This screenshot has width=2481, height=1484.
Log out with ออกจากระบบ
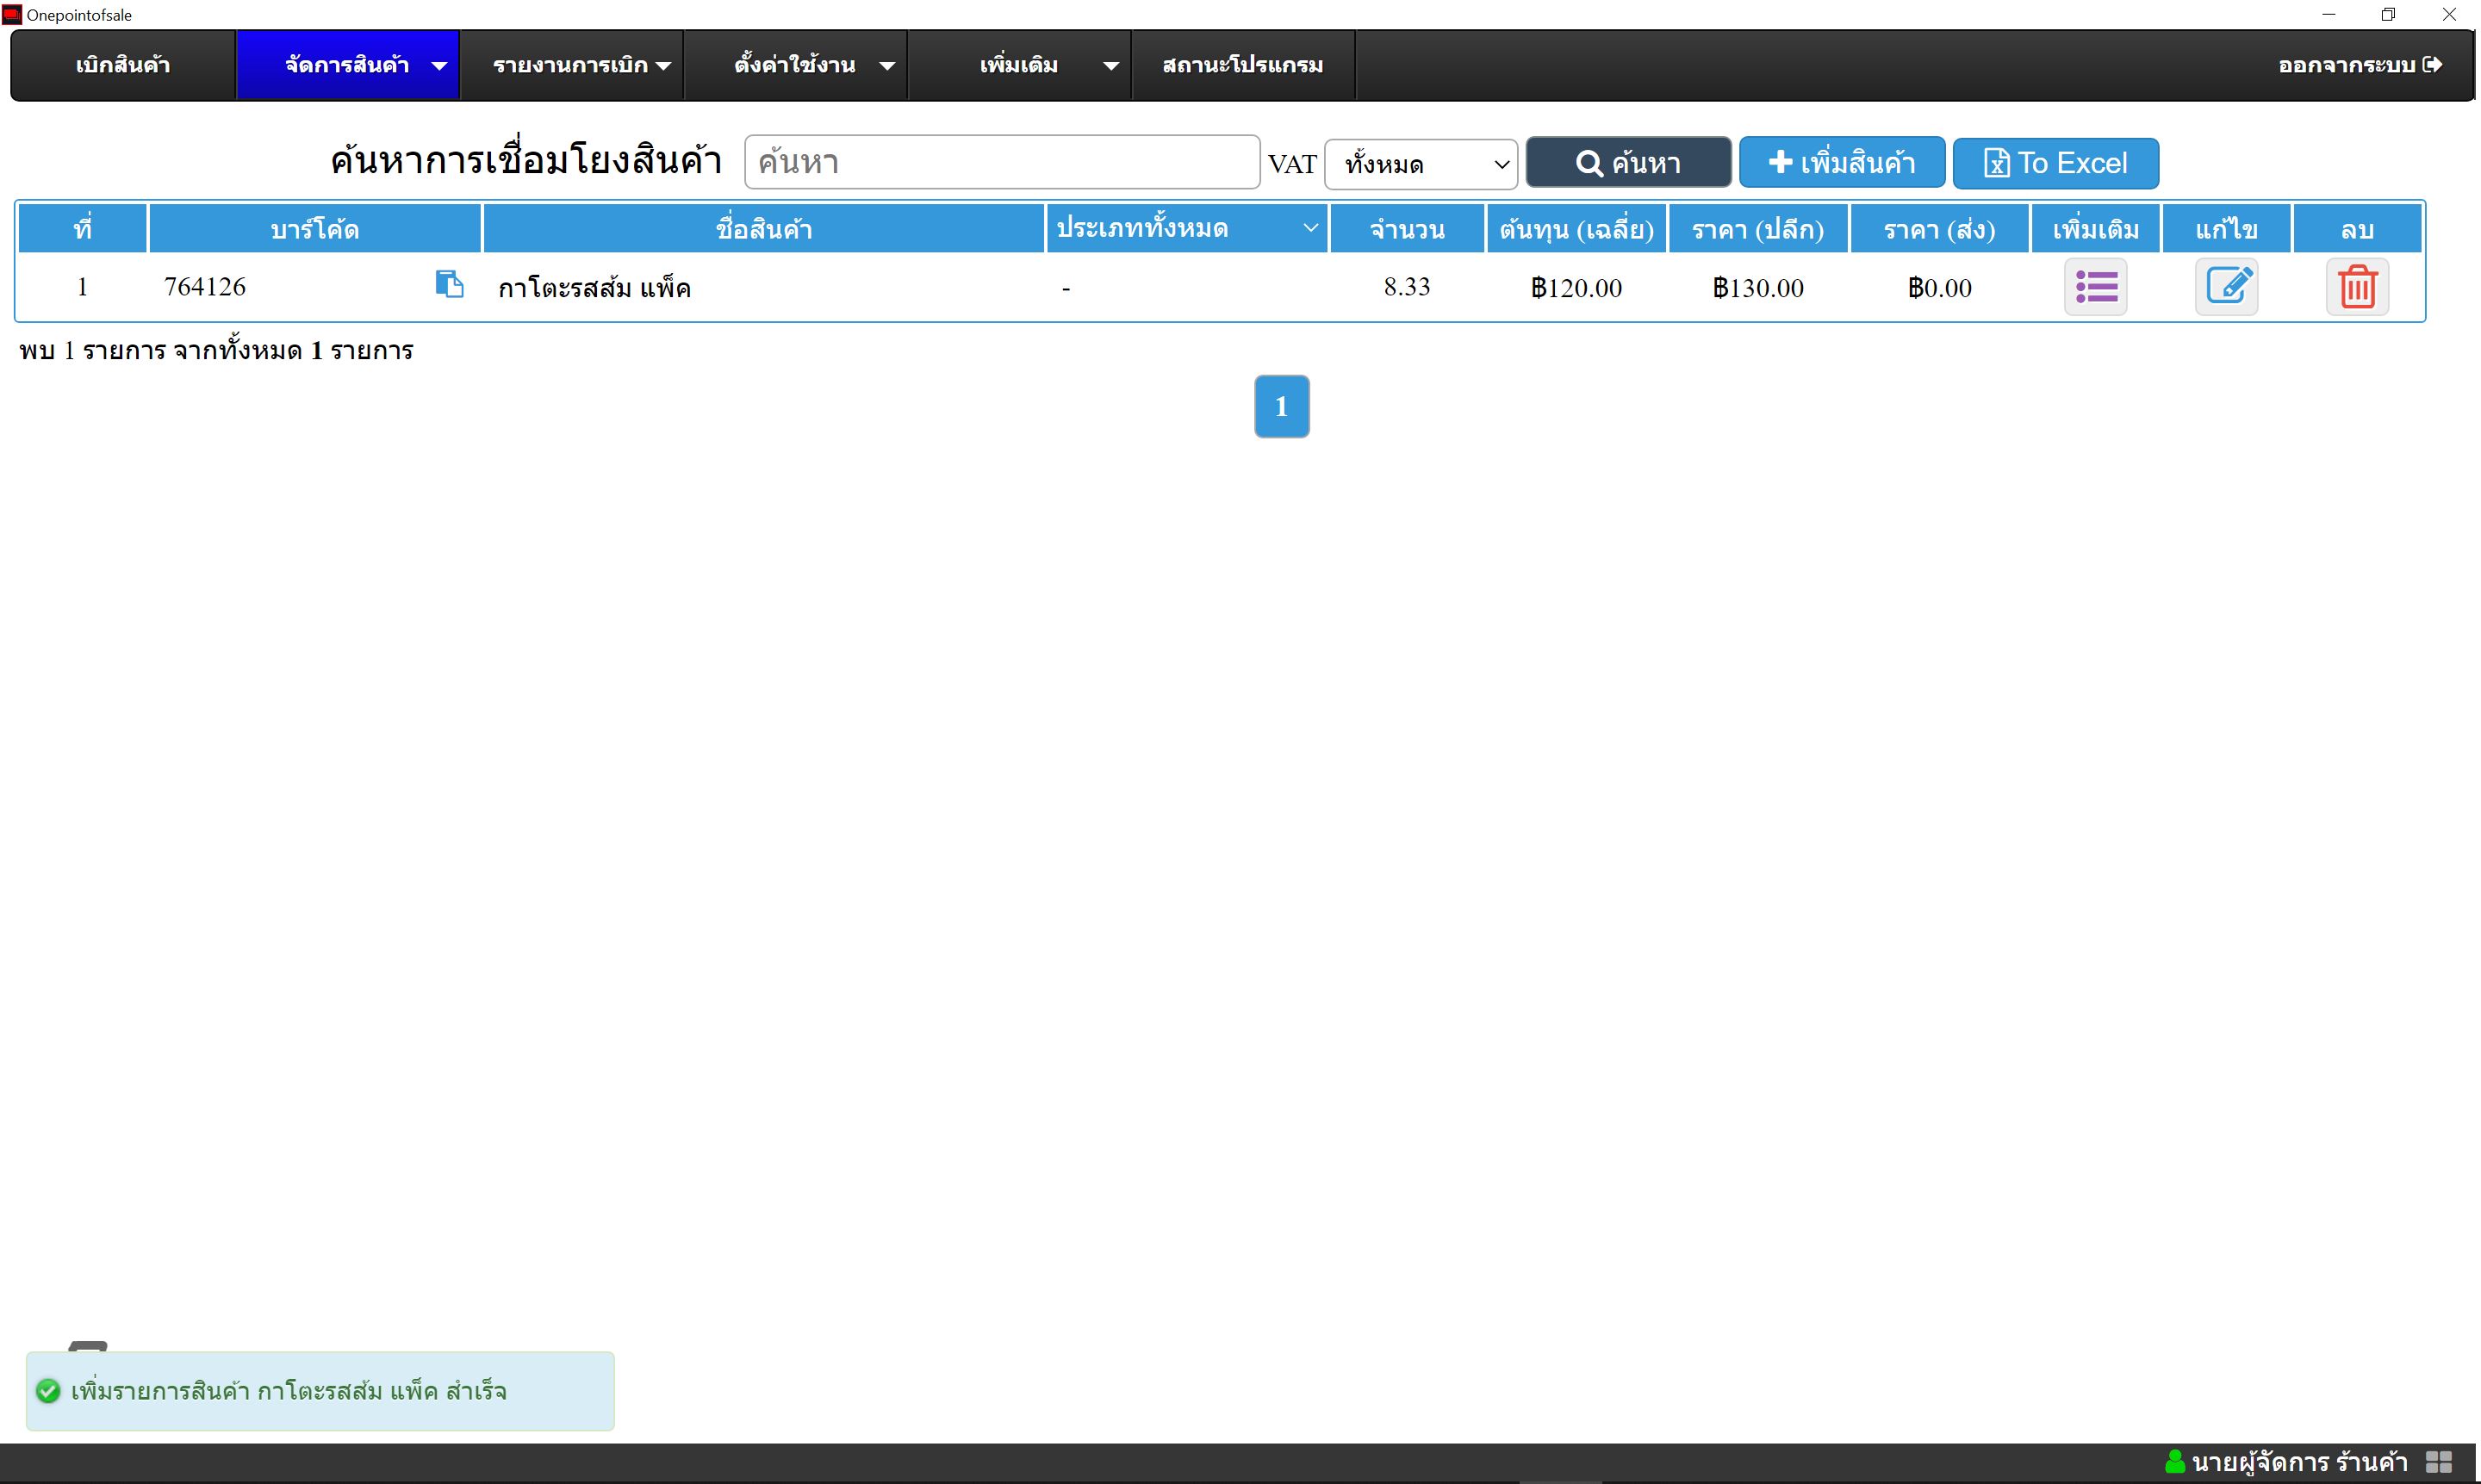[2360, 65]
